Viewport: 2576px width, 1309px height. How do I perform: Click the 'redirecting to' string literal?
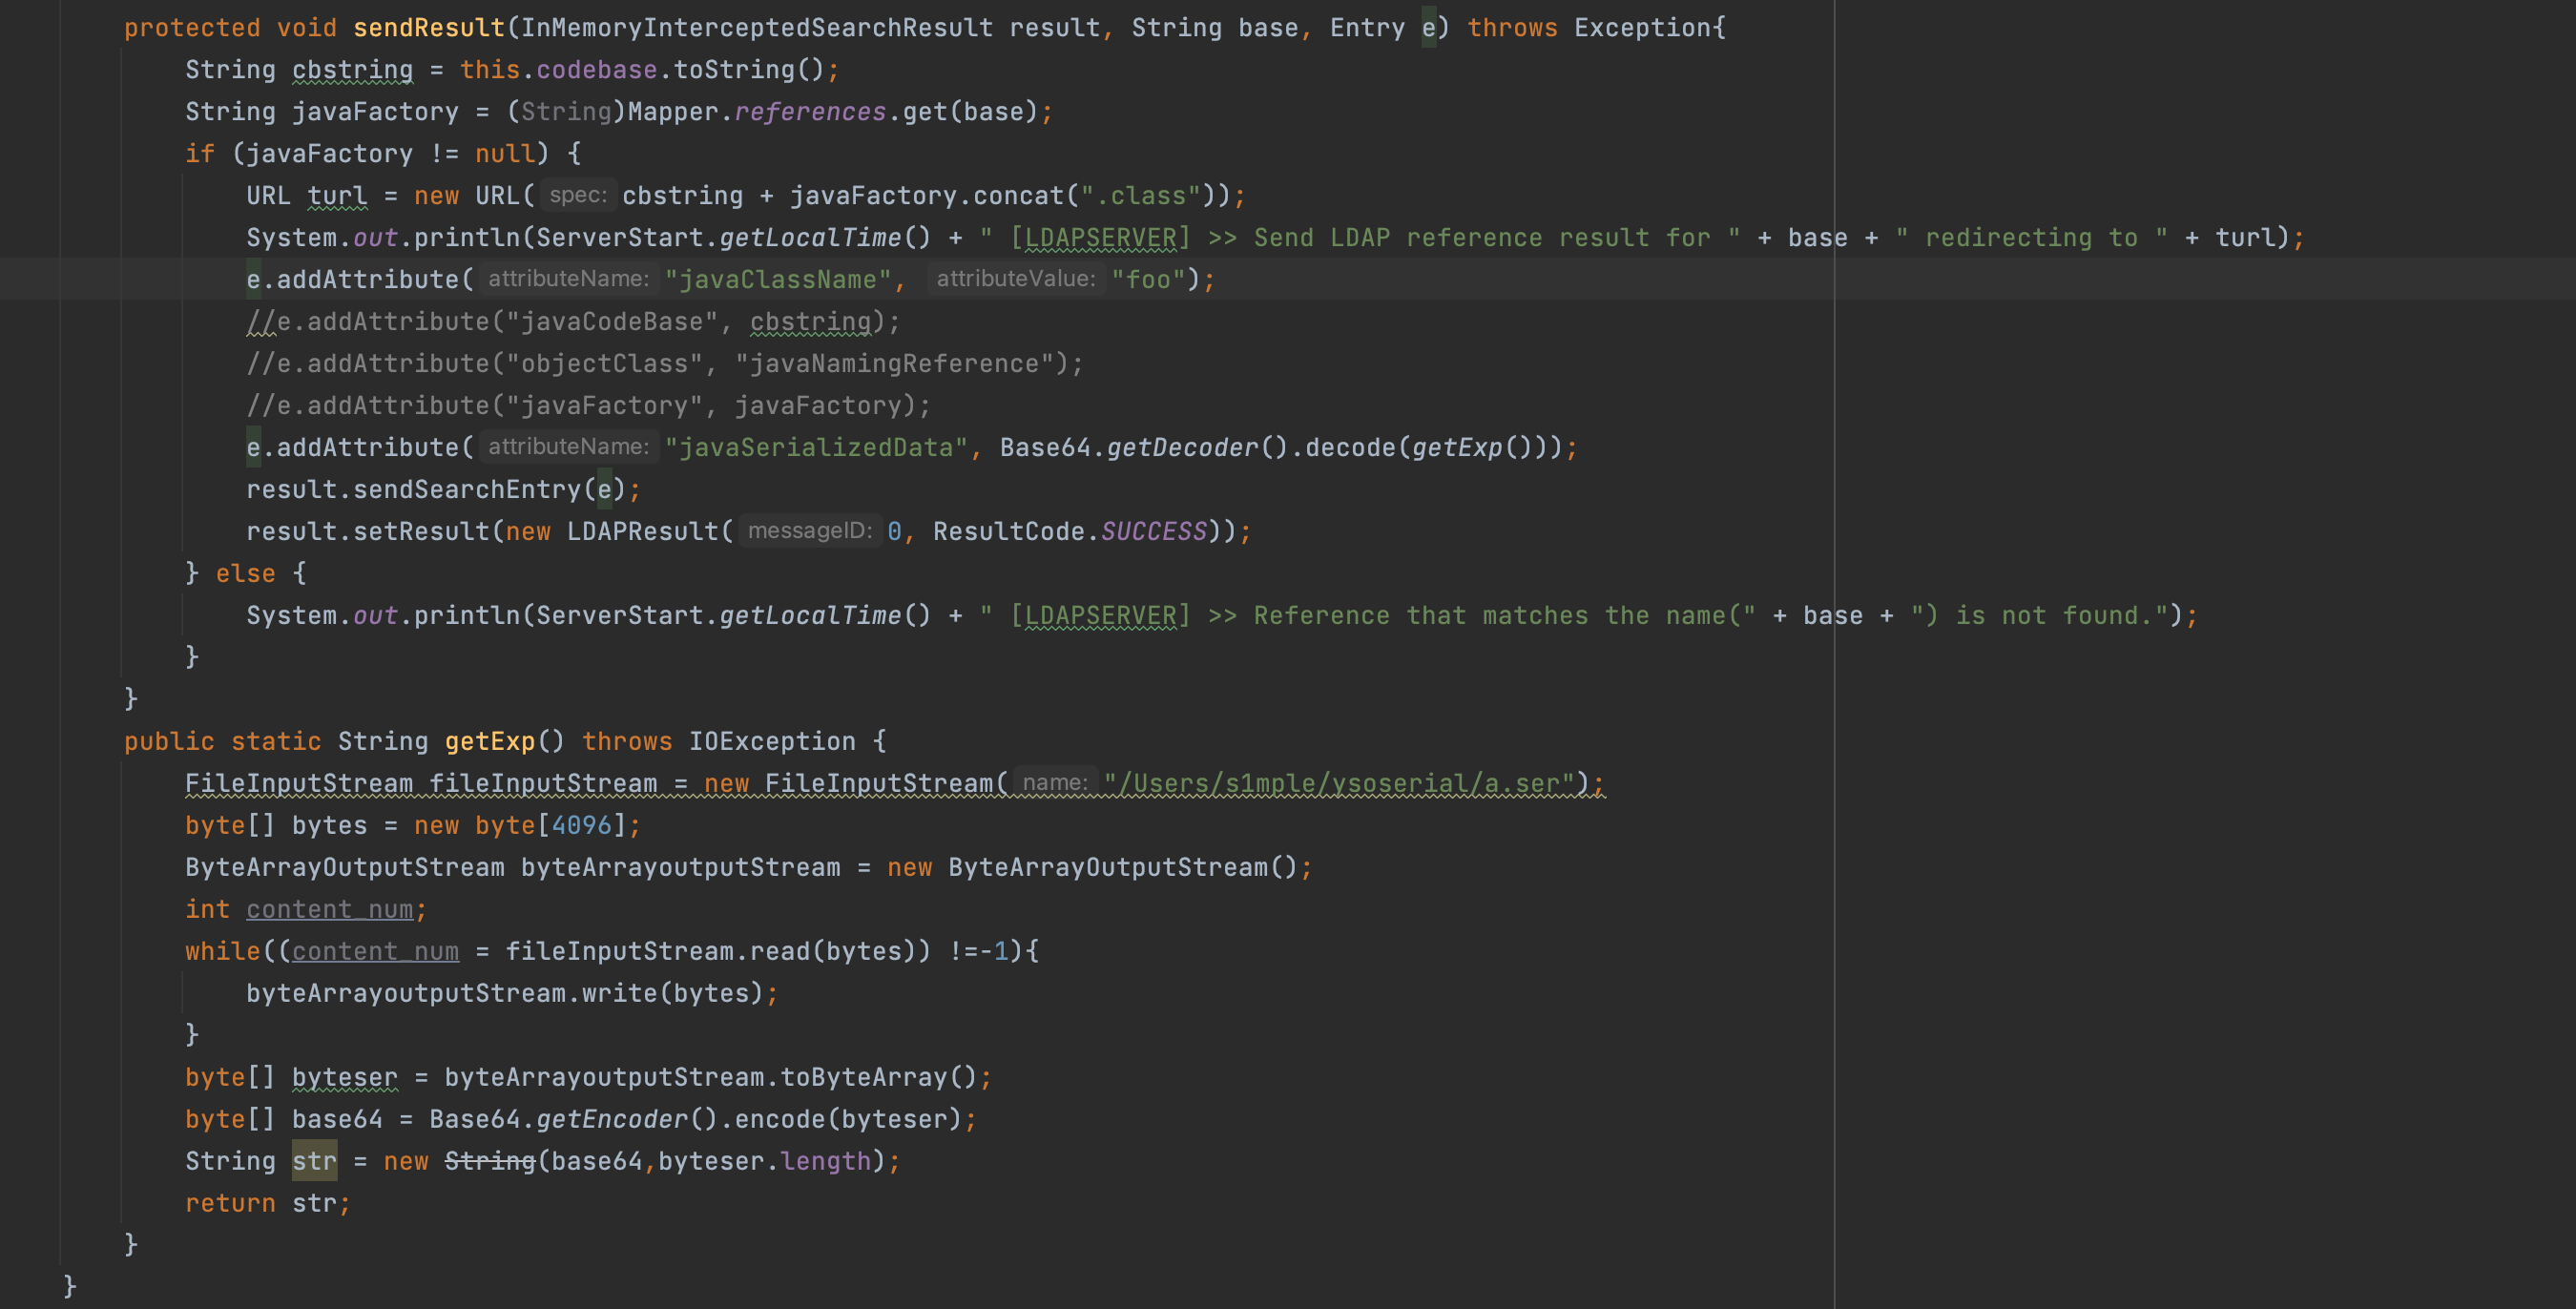tap(2031, 238)
